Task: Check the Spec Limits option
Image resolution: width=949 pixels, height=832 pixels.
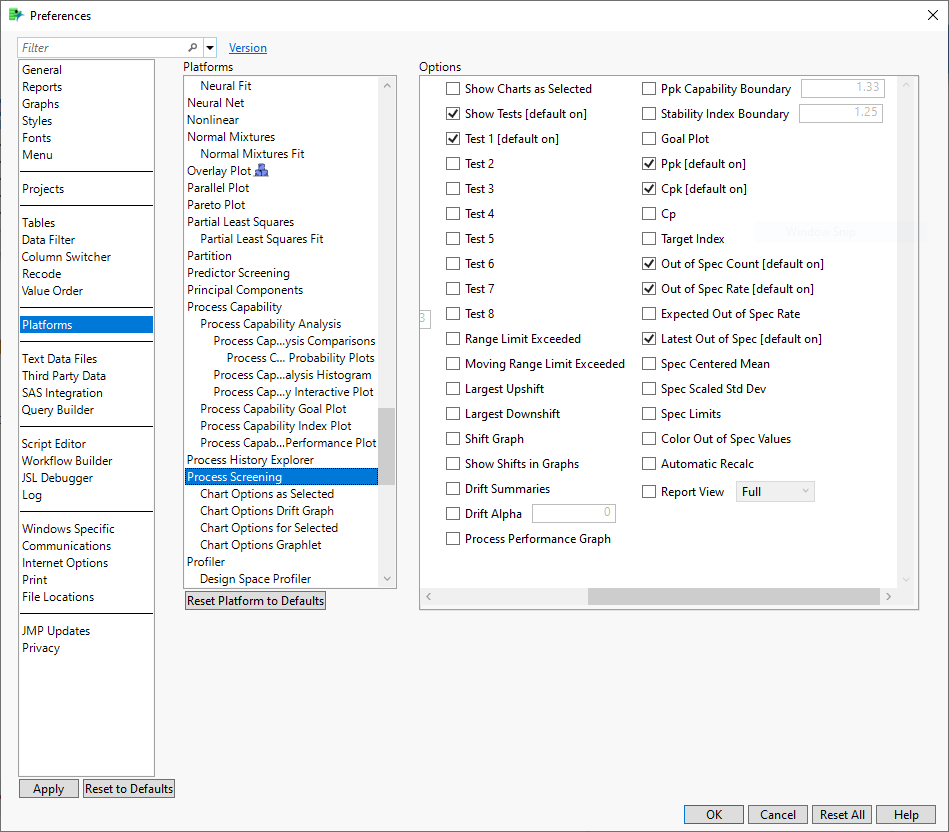Action: [649, 414]
